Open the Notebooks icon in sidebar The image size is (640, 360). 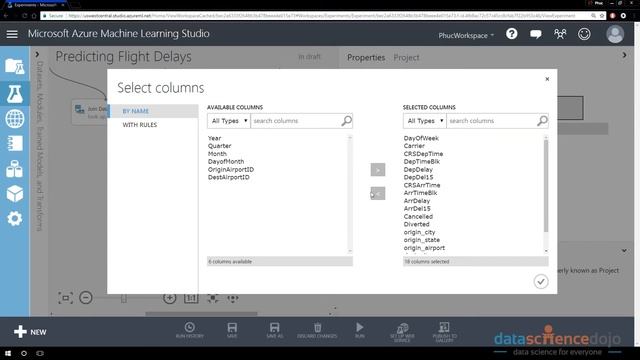click(x=15, y=144)
